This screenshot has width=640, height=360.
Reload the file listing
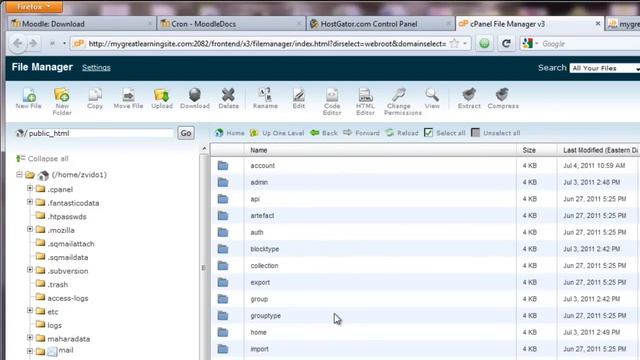coord(402,133)
